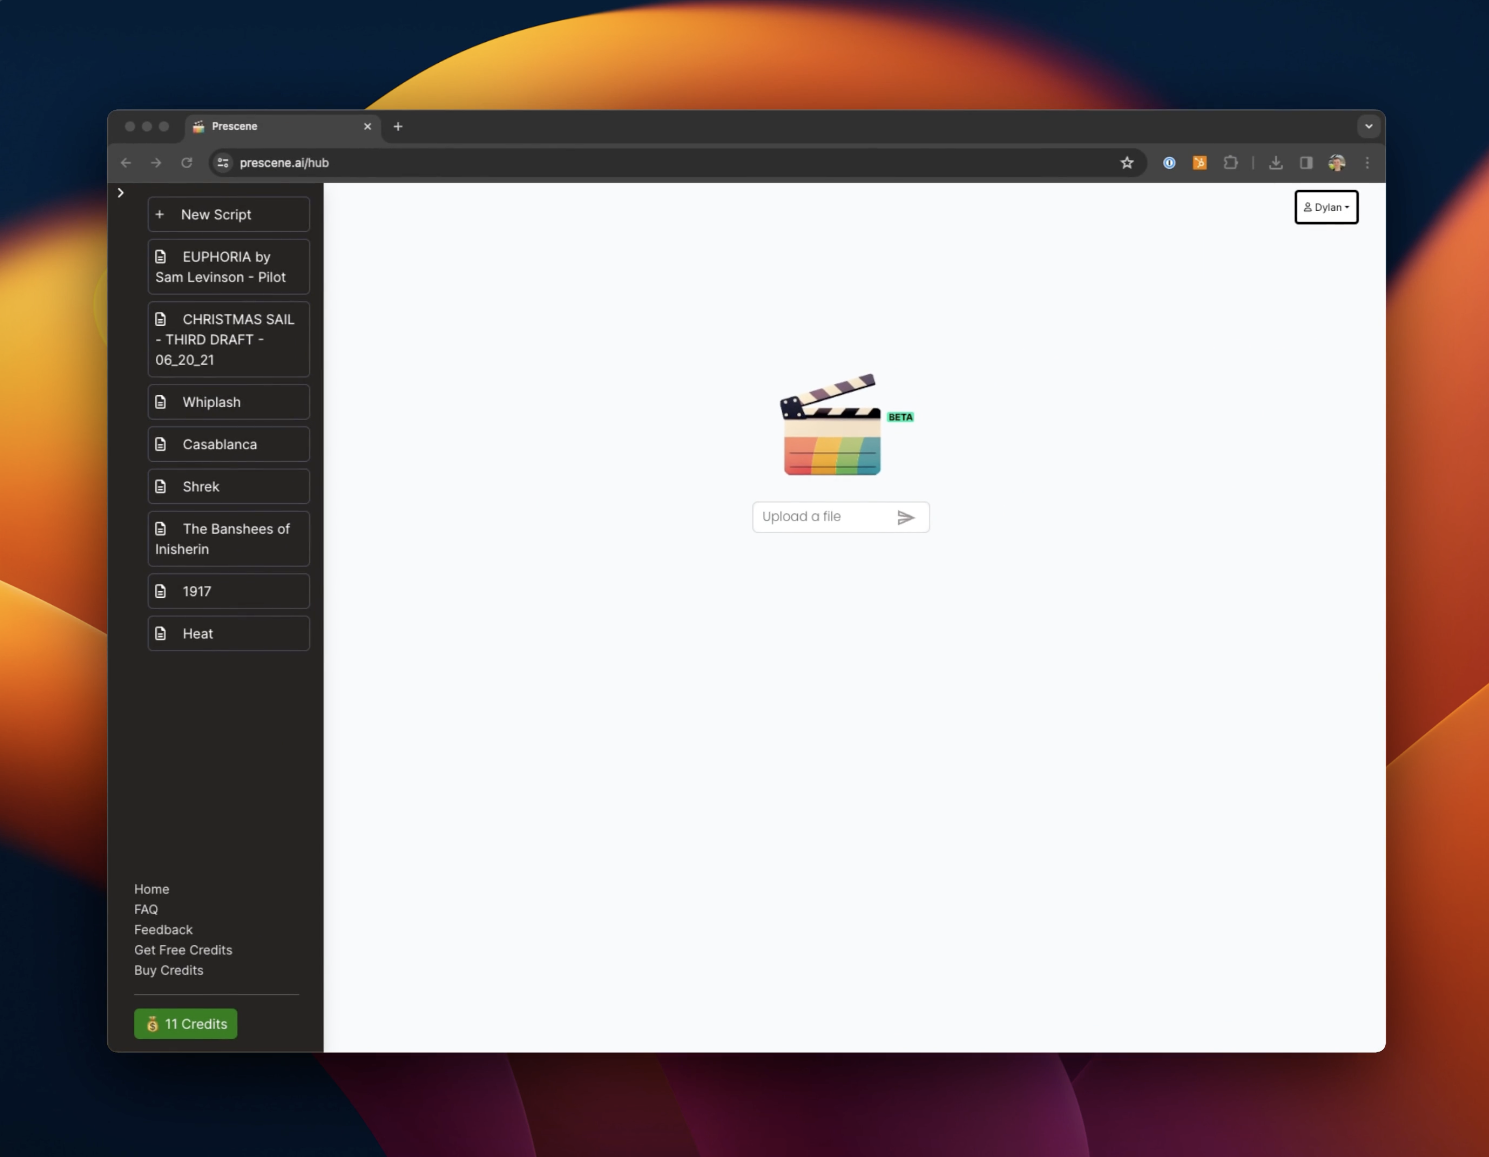Click the browser forward arrow
The image size is (1489, 1157).
[x=156, y=163]
